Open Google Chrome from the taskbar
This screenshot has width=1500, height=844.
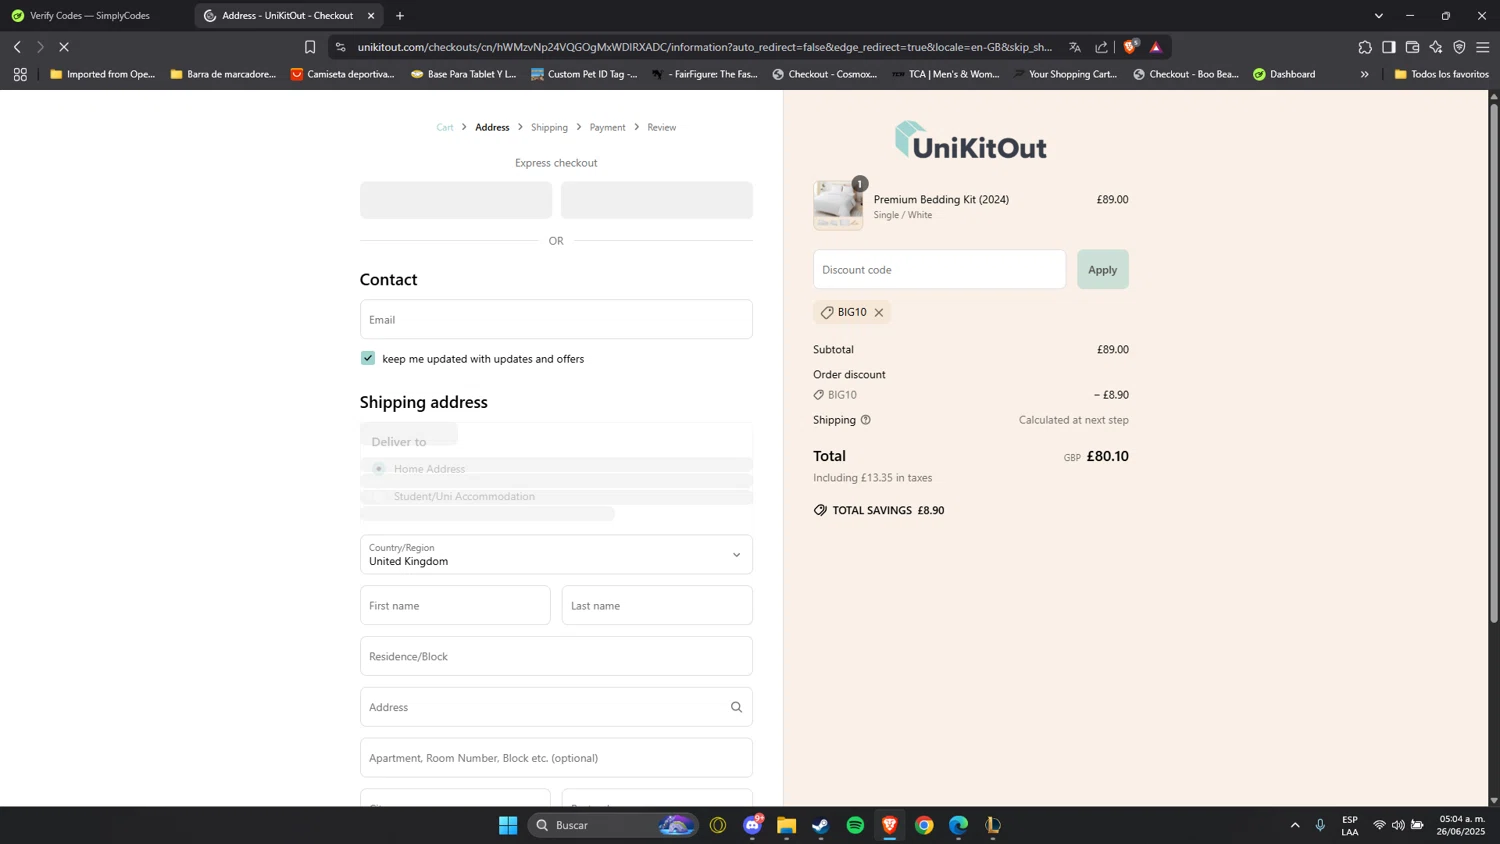point(924,825)
